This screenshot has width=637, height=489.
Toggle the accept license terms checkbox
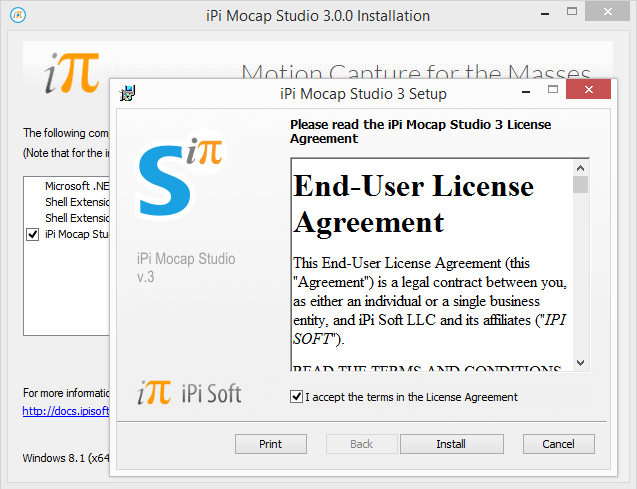[x=296, y=396]
